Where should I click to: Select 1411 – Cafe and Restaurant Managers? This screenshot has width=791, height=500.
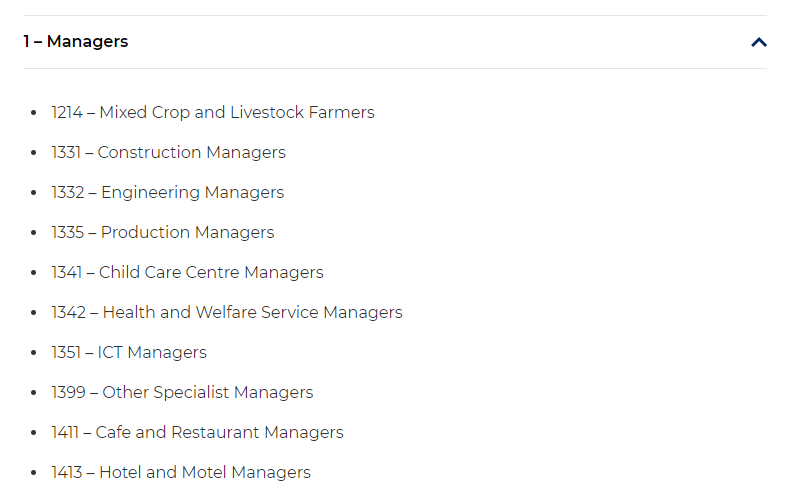[x=197, y=432]
